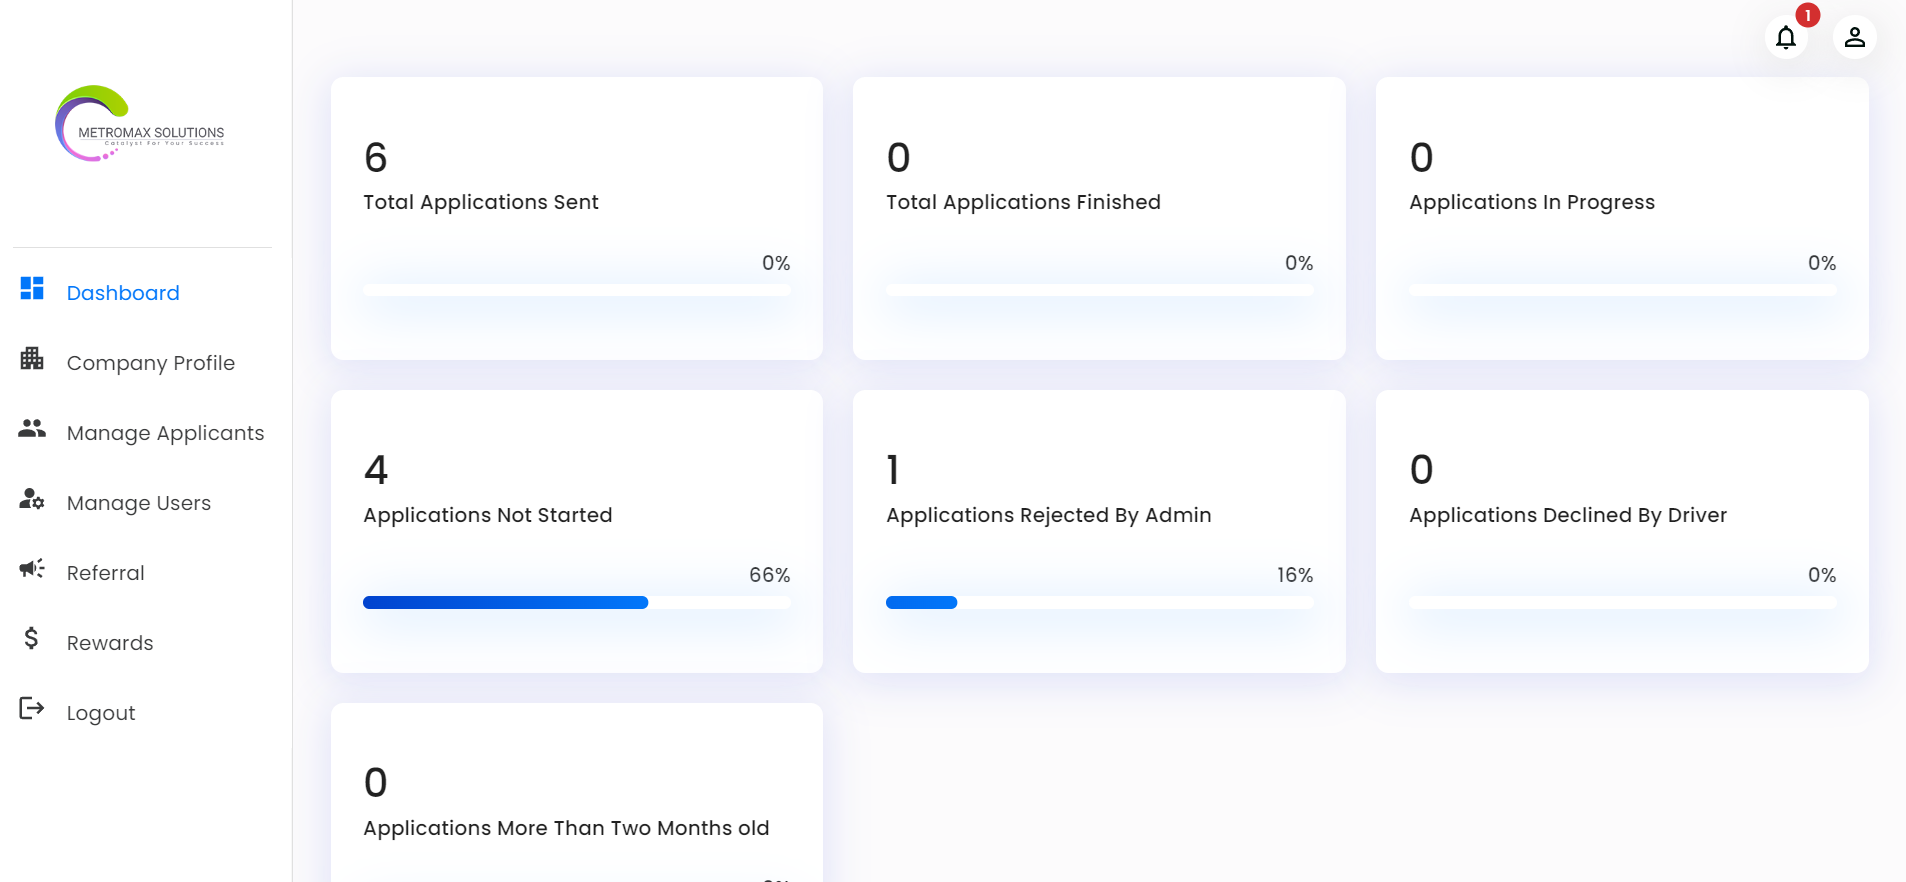Image resolution: width=1906 pixels, height=882 pixels.
Task: Select Manage Users in sidebar
Action: pyautogui.click(x=139, y=503)
